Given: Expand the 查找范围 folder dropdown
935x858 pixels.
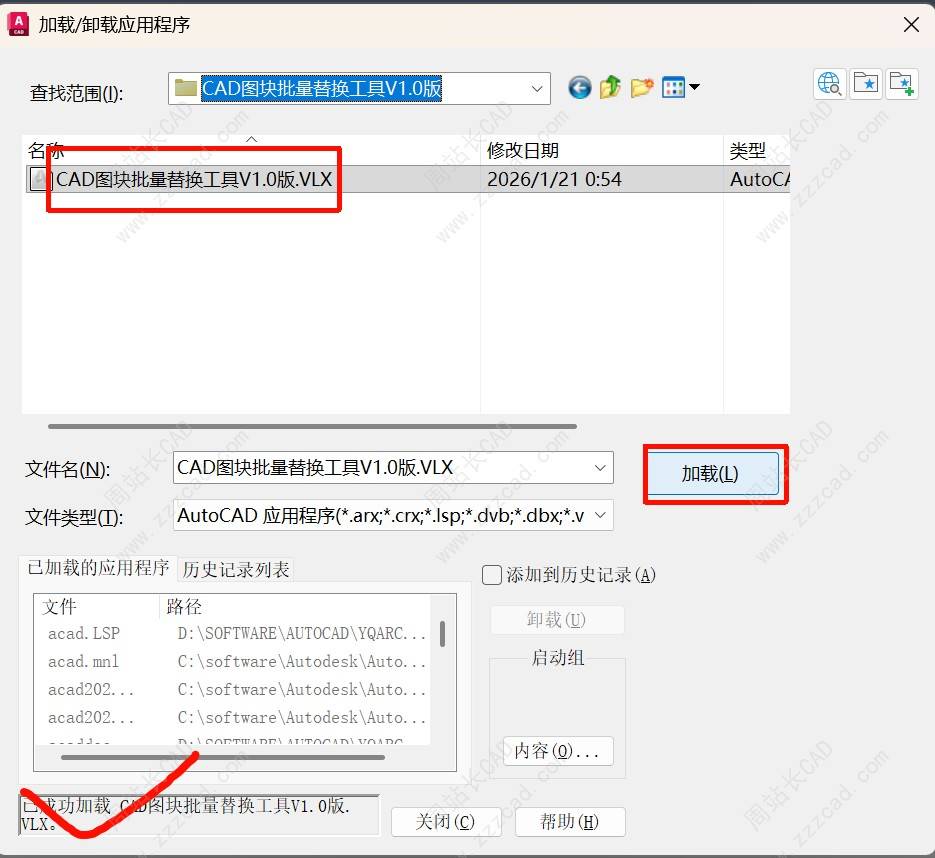Looking at the screenshot, I should tap(535, 88).
